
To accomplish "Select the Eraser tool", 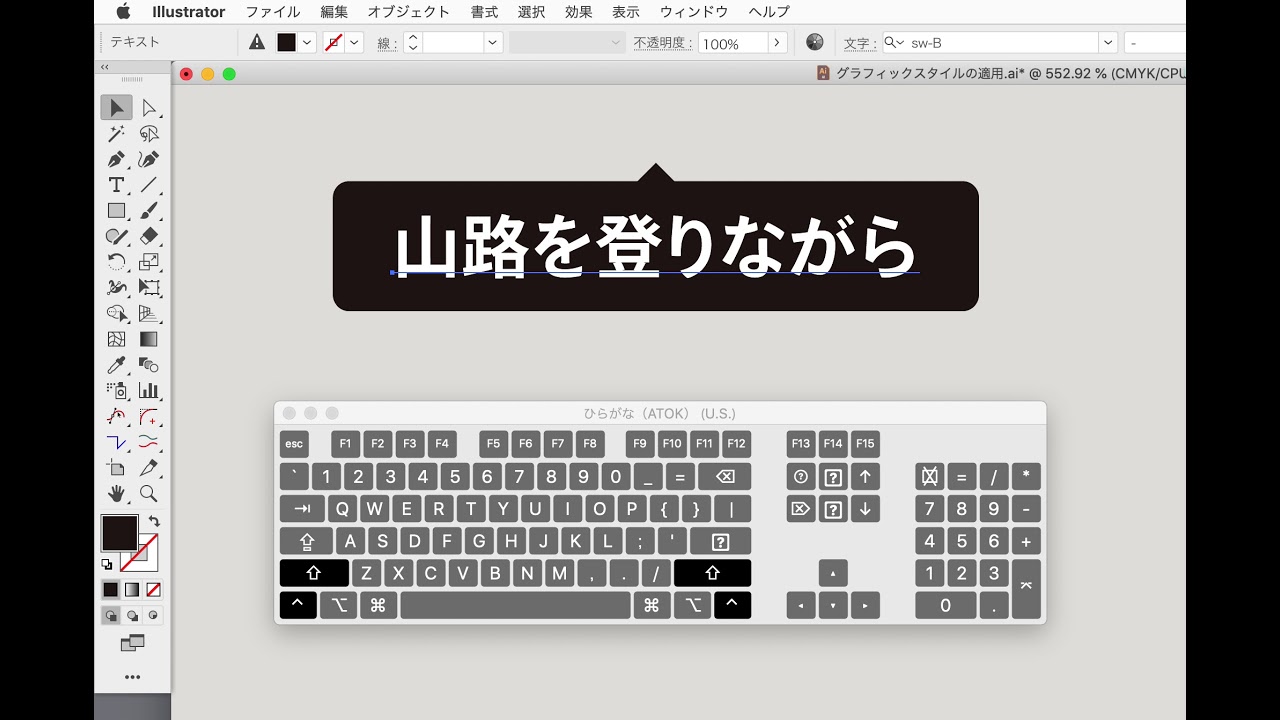I will click(149, 237).
